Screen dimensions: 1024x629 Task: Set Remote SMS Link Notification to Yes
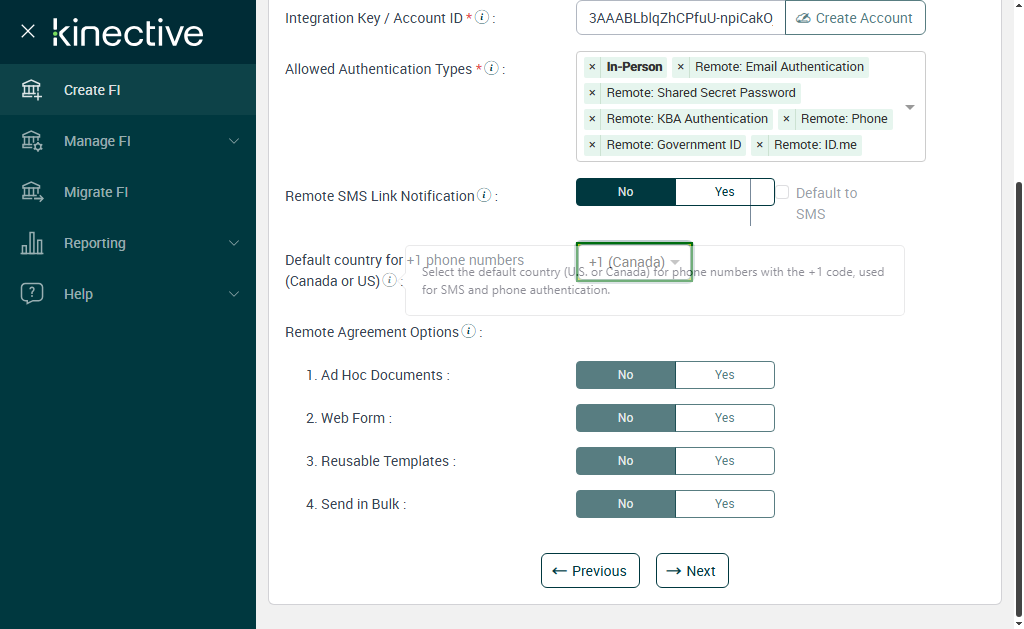[724, 192]
